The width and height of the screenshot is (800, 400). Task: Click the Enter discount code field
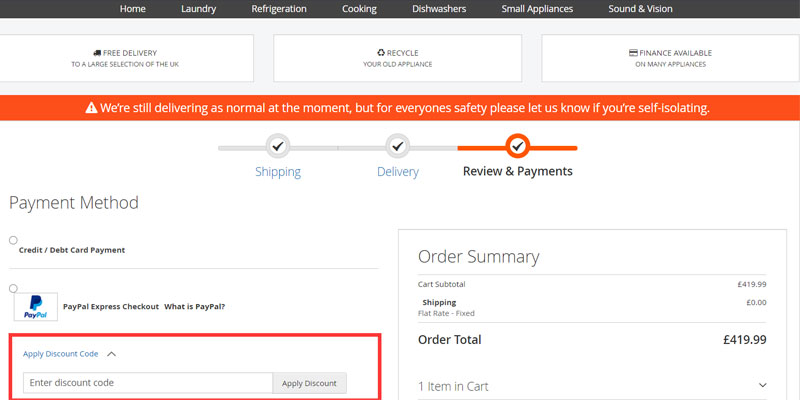[x=147, y=383]
